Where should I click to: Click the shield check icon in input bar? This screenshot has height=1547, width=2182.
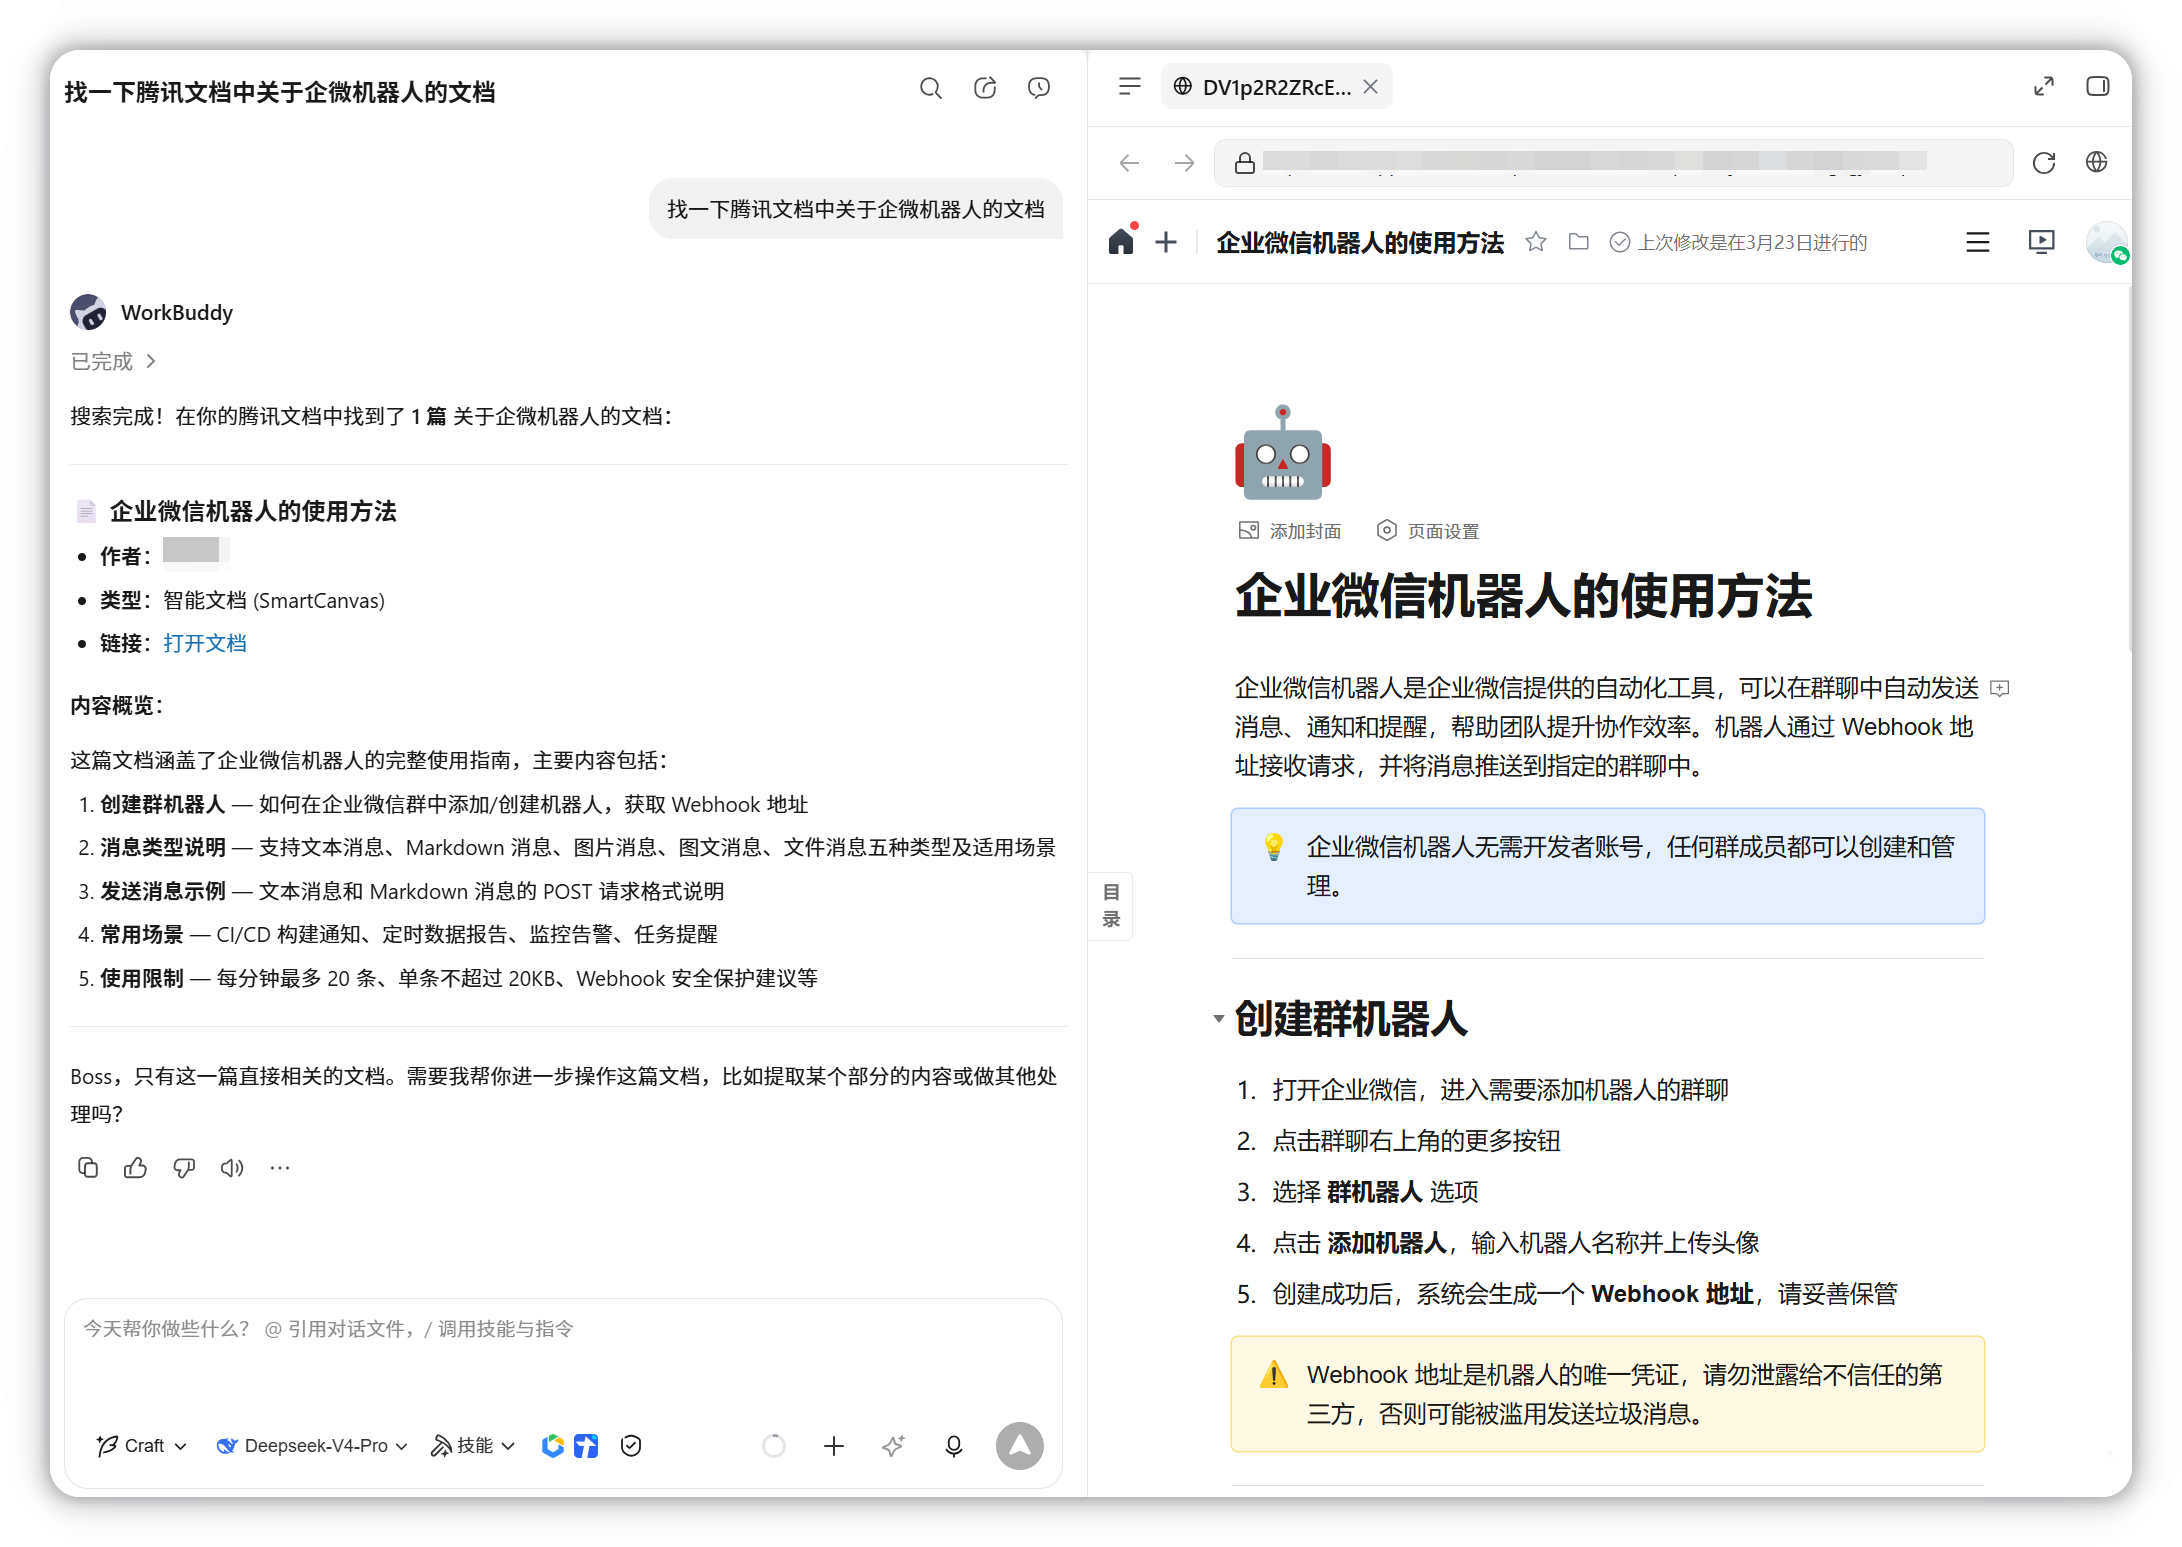pyautogui.click(x=631, y=1446)
